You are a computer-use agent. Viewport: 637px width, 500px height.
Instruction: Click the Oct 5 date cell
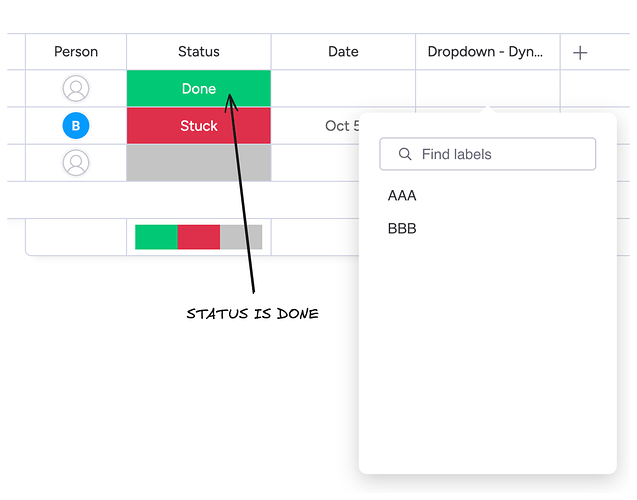click(316, 126)
